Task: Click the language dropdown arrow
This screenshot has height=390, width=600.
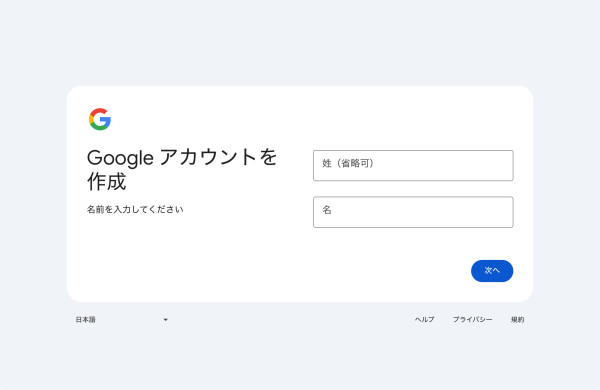Action: 165,320
